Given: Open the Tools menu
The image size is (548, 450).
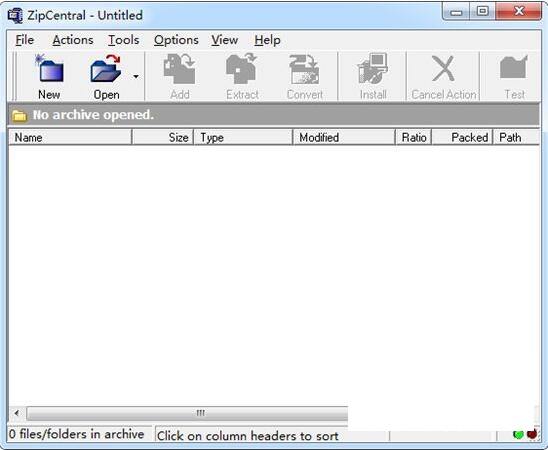Looking at the screenshot, I should [123, 40].
